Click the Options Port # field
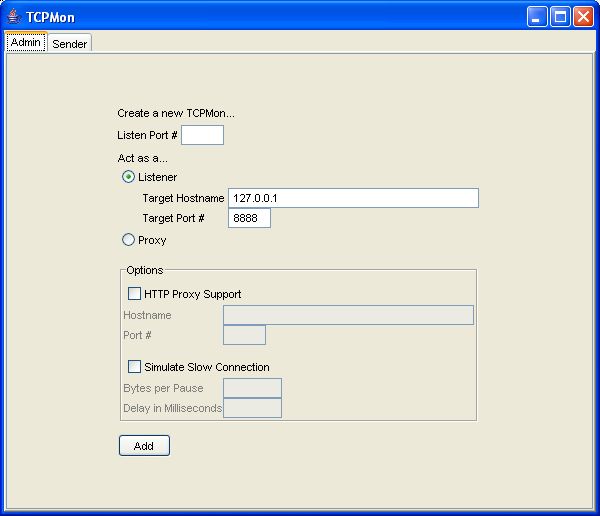Viewport: 600px width, 516px height. click(244, 335)
